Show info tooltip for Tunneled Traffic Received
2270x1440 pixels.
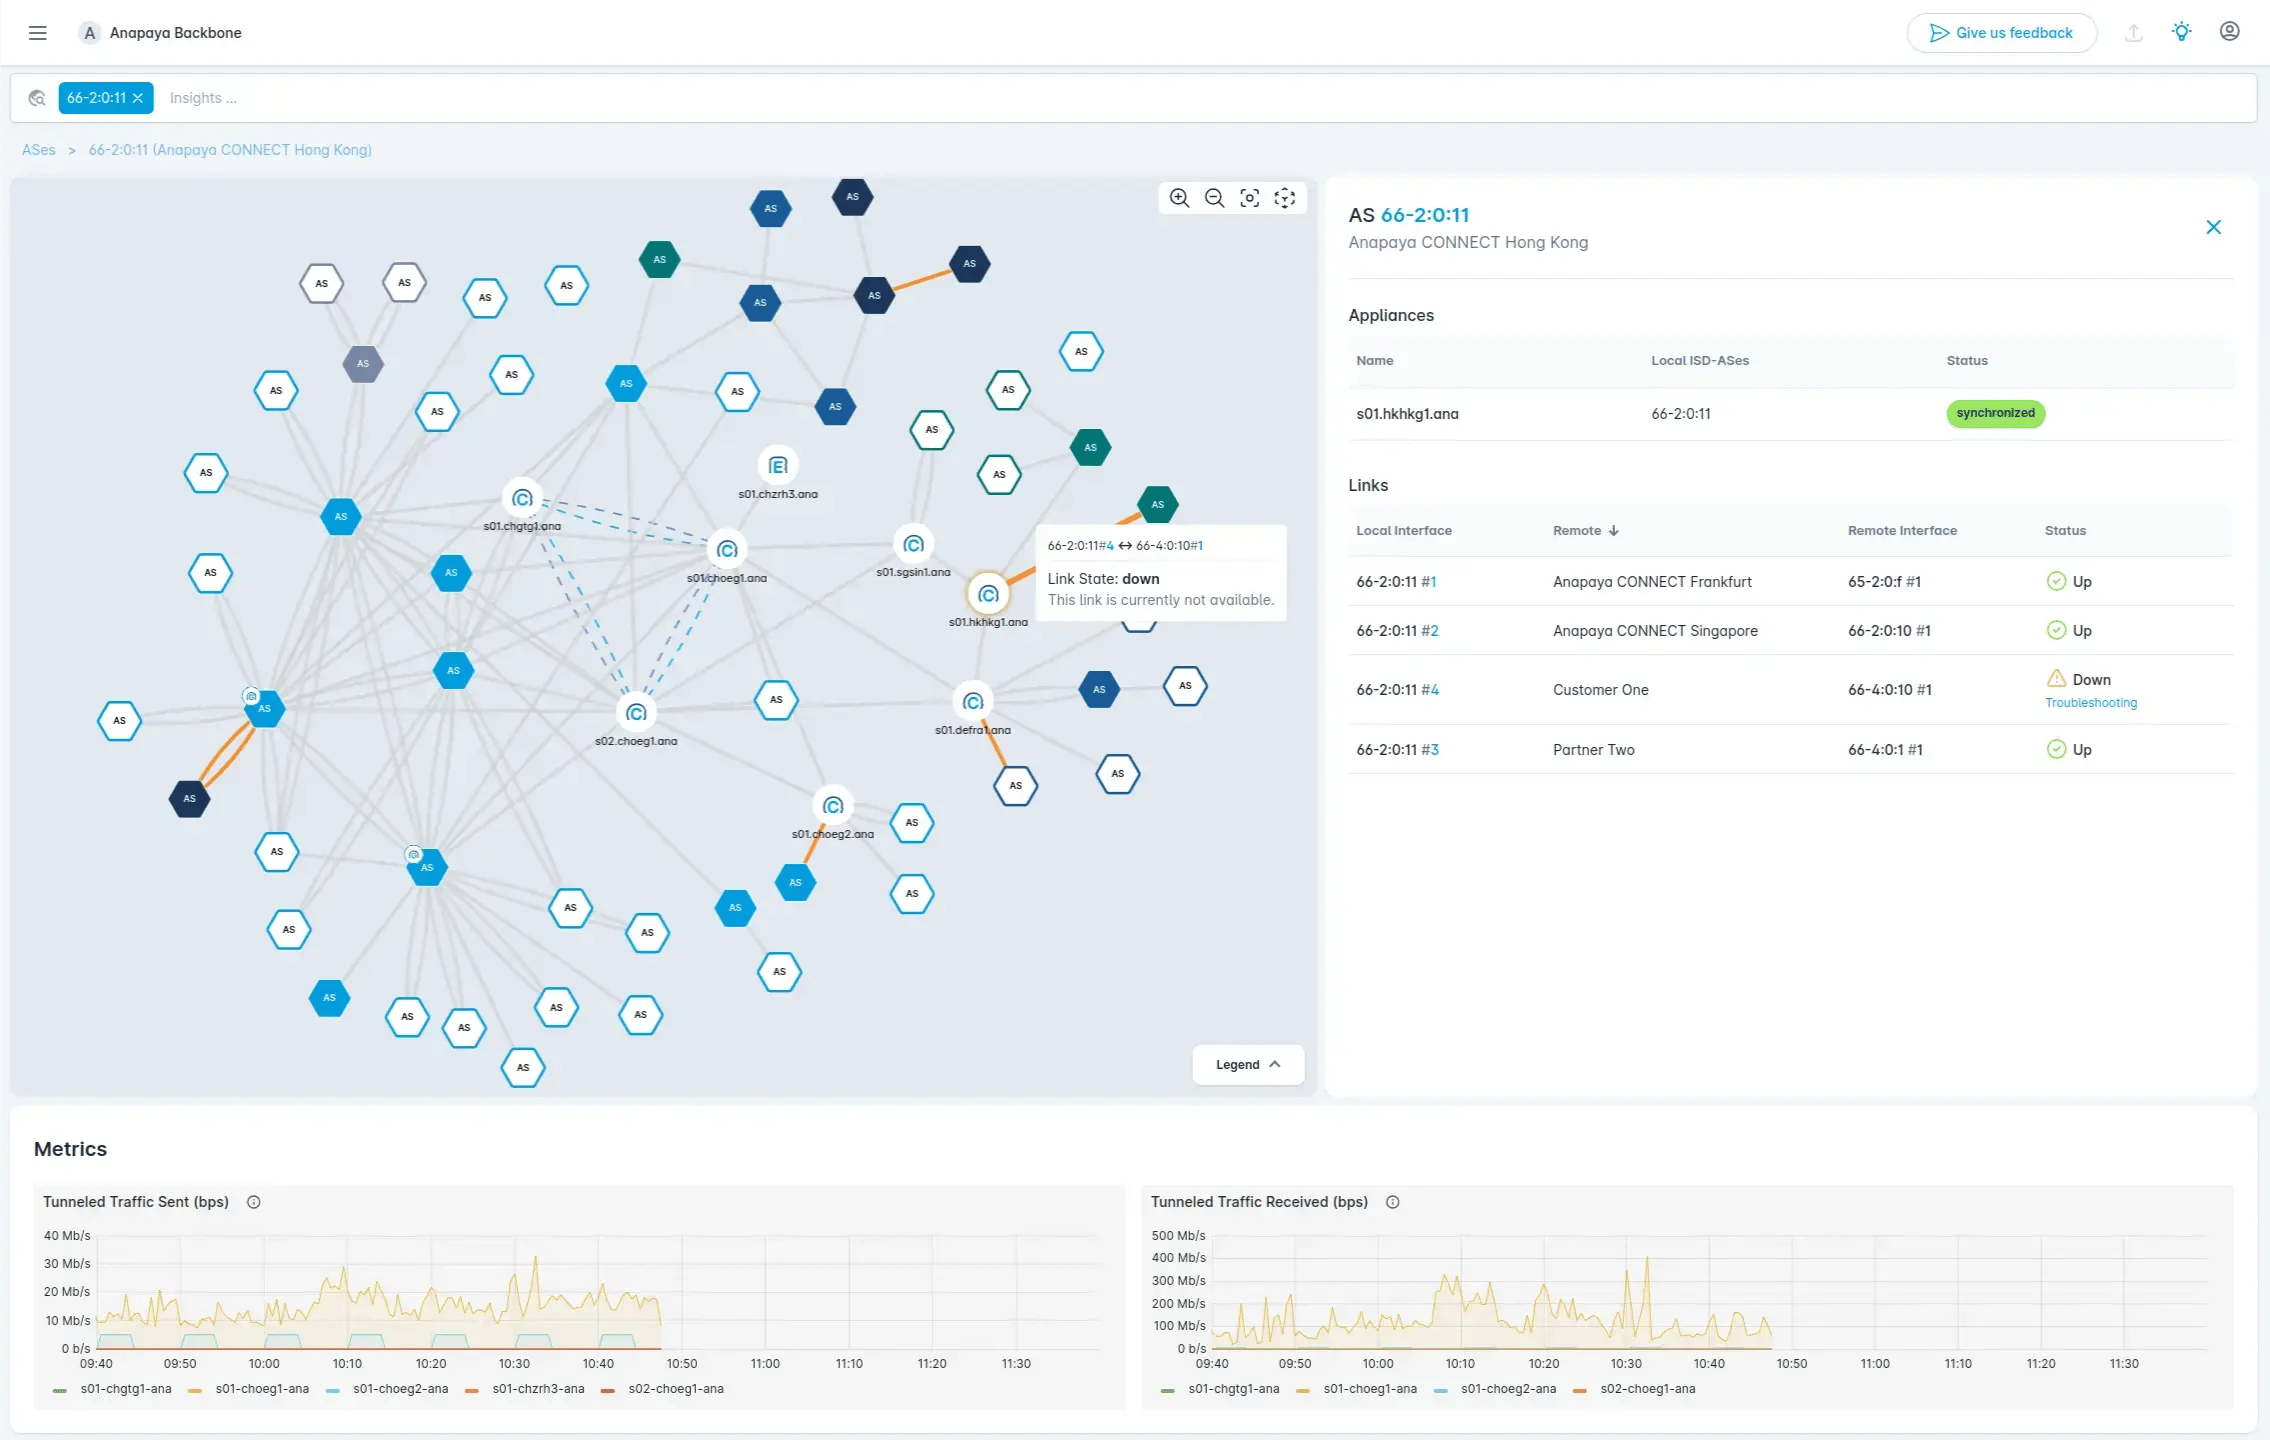coord(1392,1201)
